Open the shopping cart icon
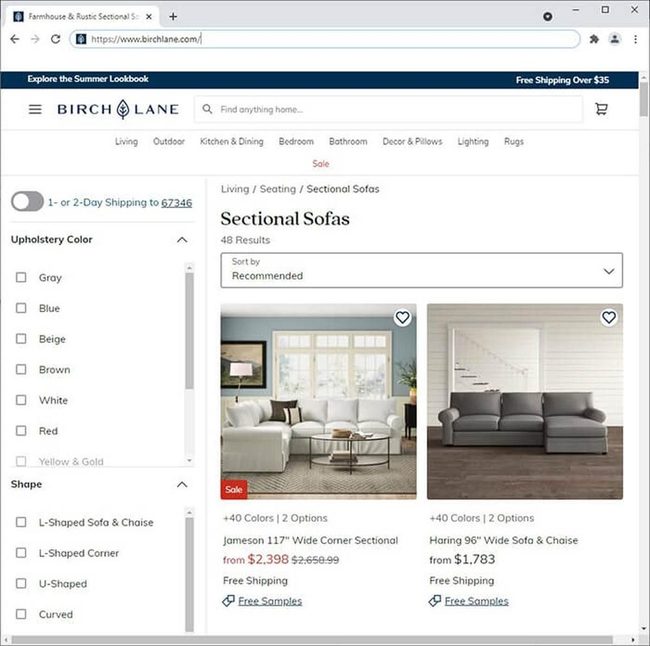 click(601, 109)
